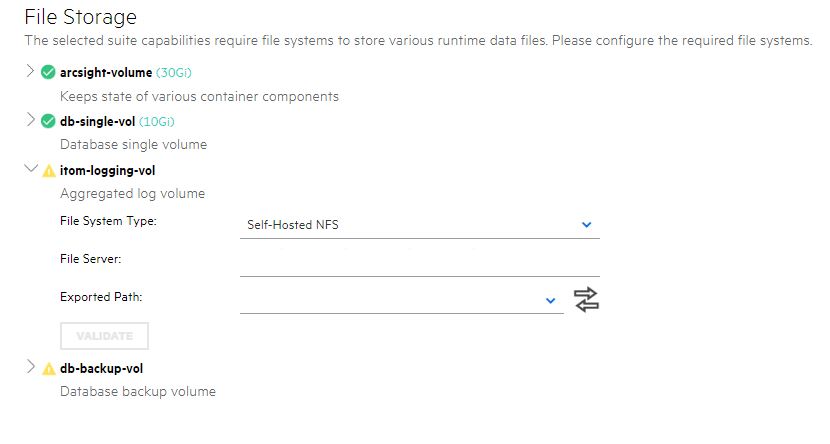Click the Exported Path text field
830x444 pixels.
pos(390,299)
